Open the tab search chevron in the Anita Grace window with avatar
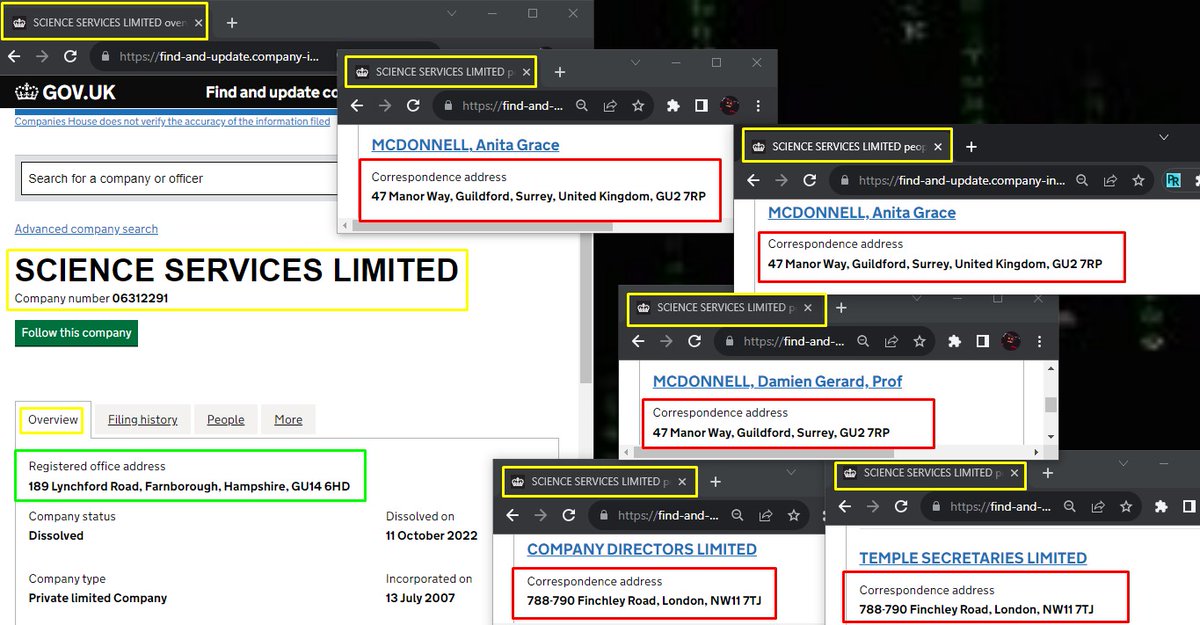This screenshot has width=1200, height=625. (x=637, y=62)
